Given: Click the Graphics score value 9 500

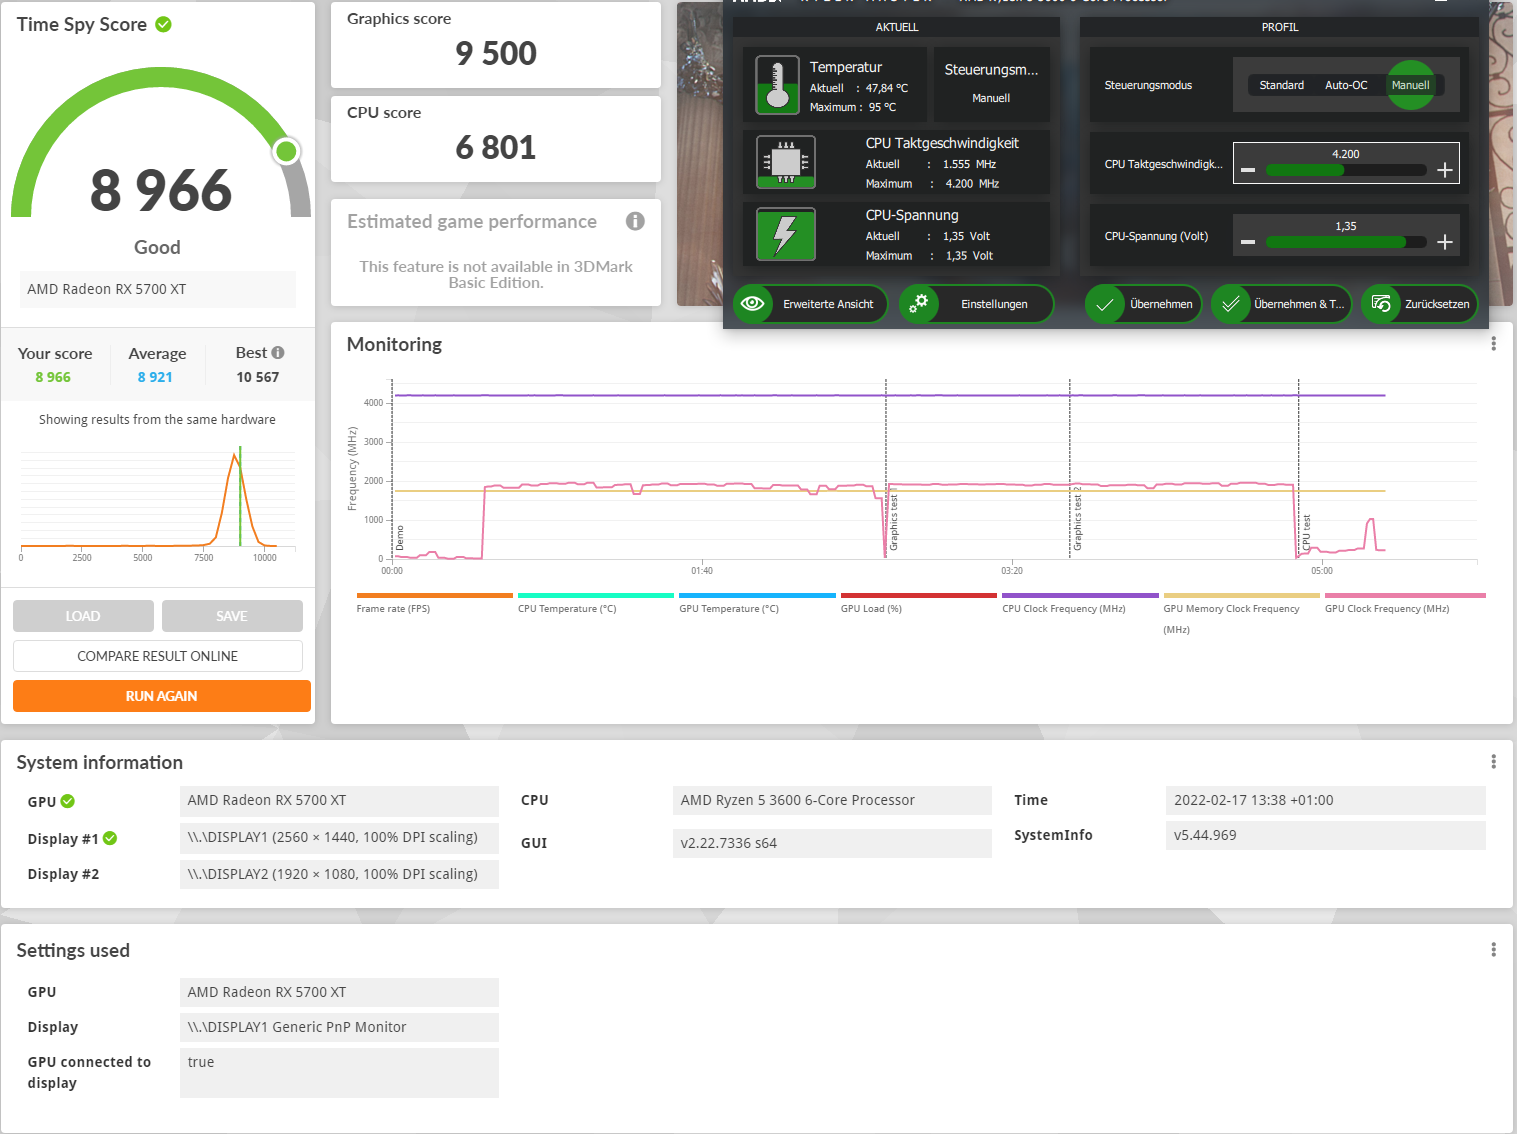Looking at the screenshot, I should pyautogui.click(x=496, y=53).
